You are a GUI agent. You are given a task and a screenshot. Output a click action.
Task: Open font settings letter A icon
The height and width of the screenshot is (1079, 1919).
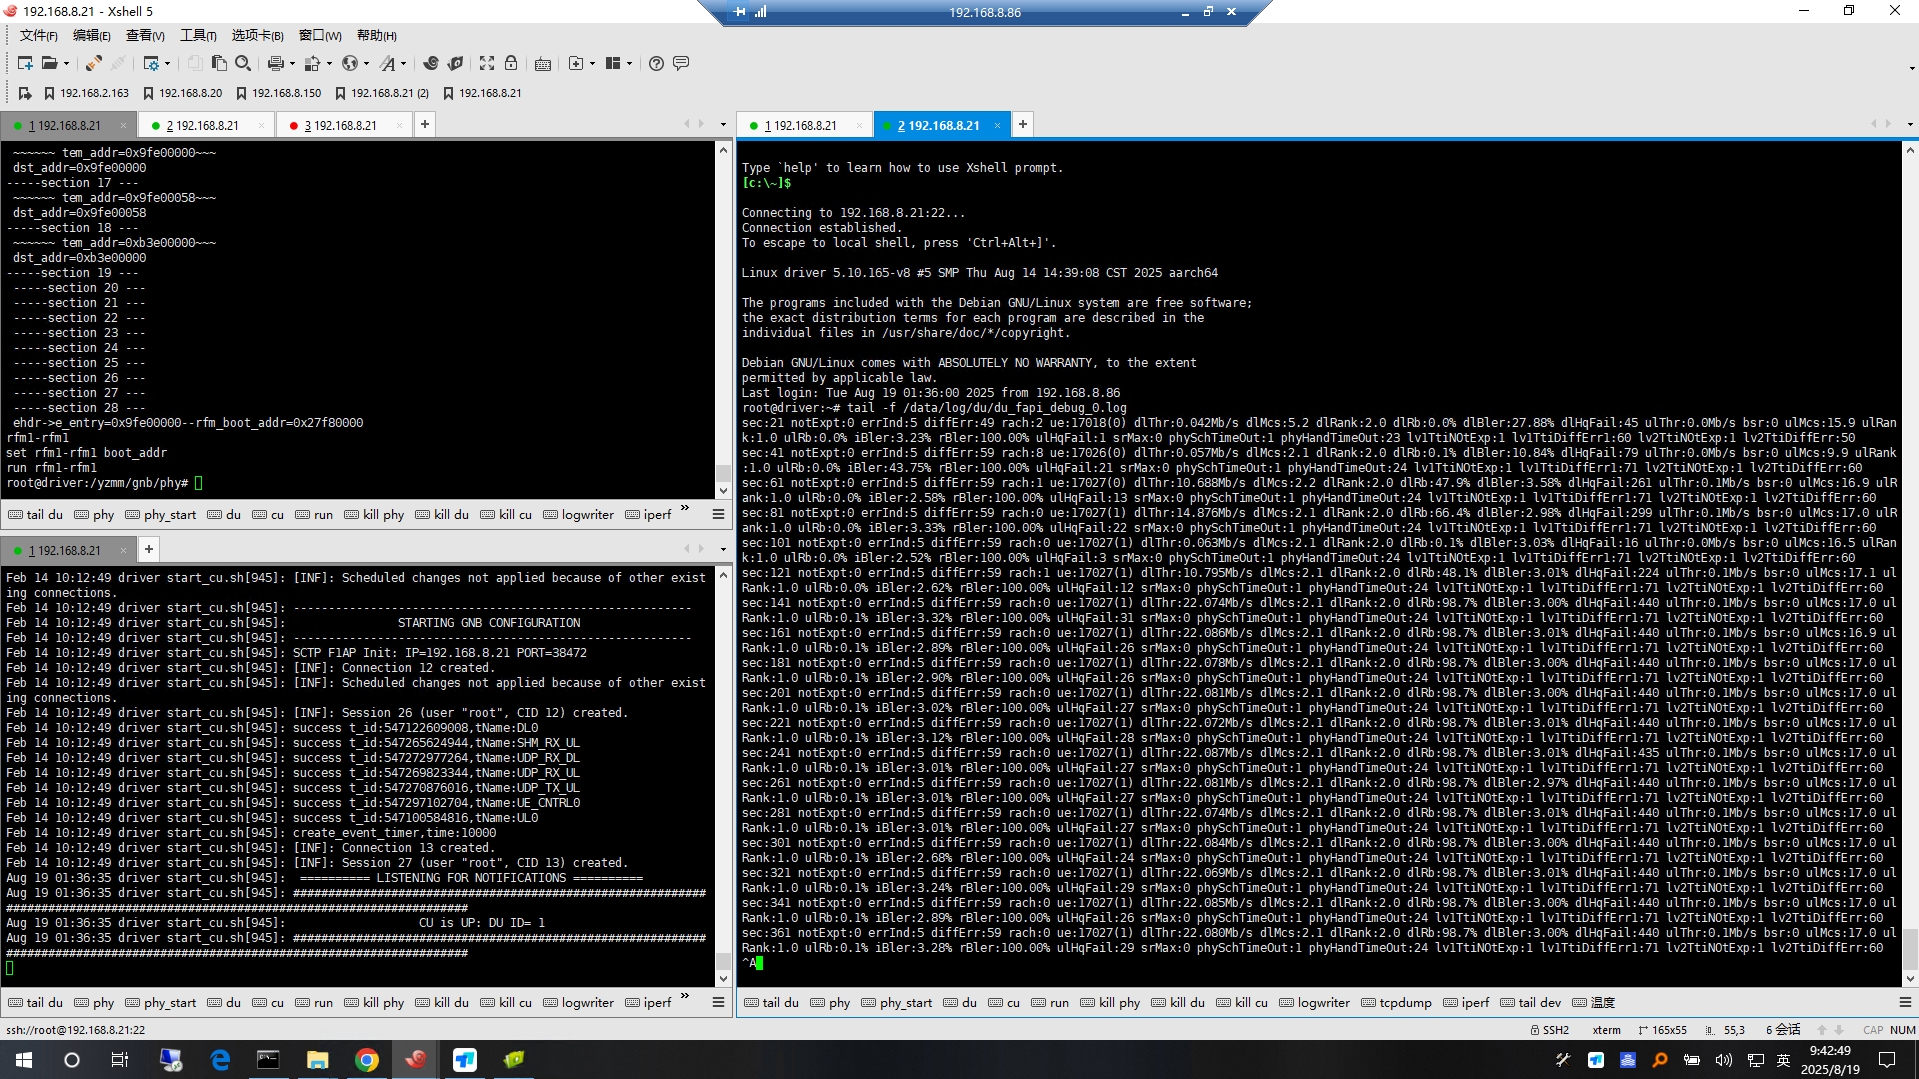click(387, 63)
